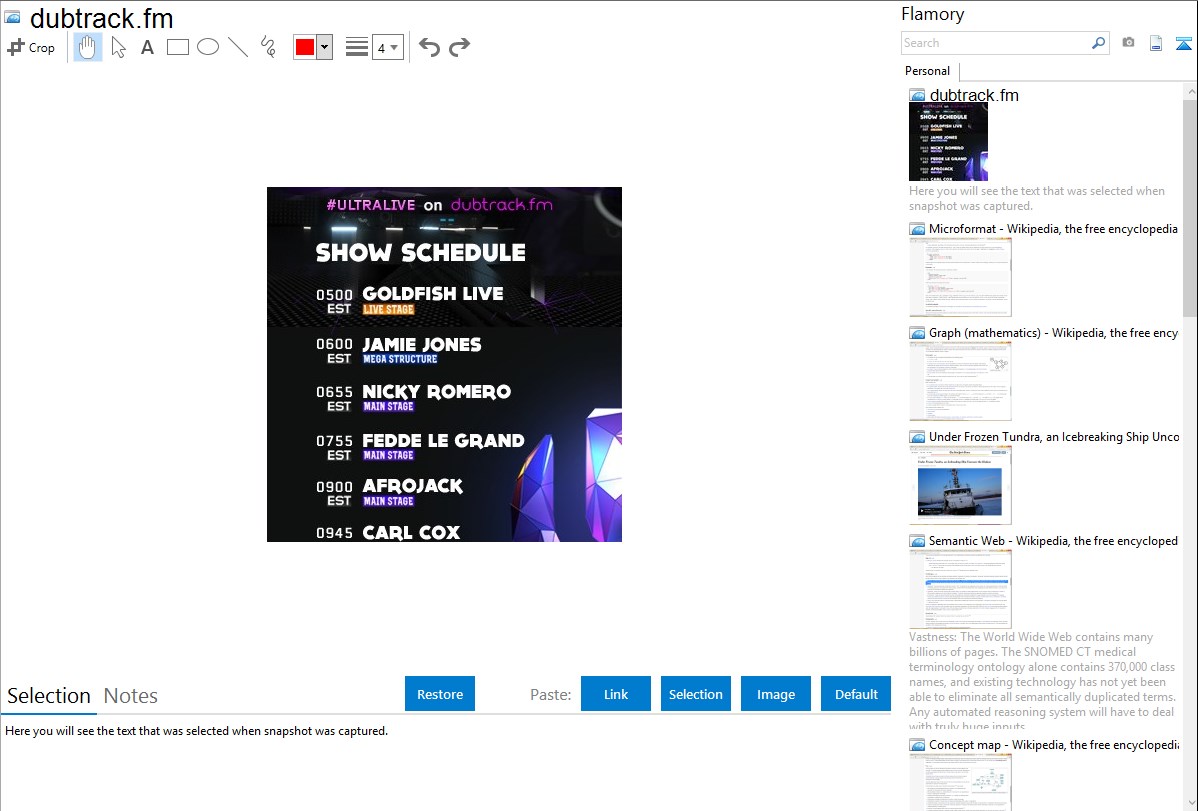1198x811 pixels.
Task: Activate the hand pan tool
Action: coord(87,47)
